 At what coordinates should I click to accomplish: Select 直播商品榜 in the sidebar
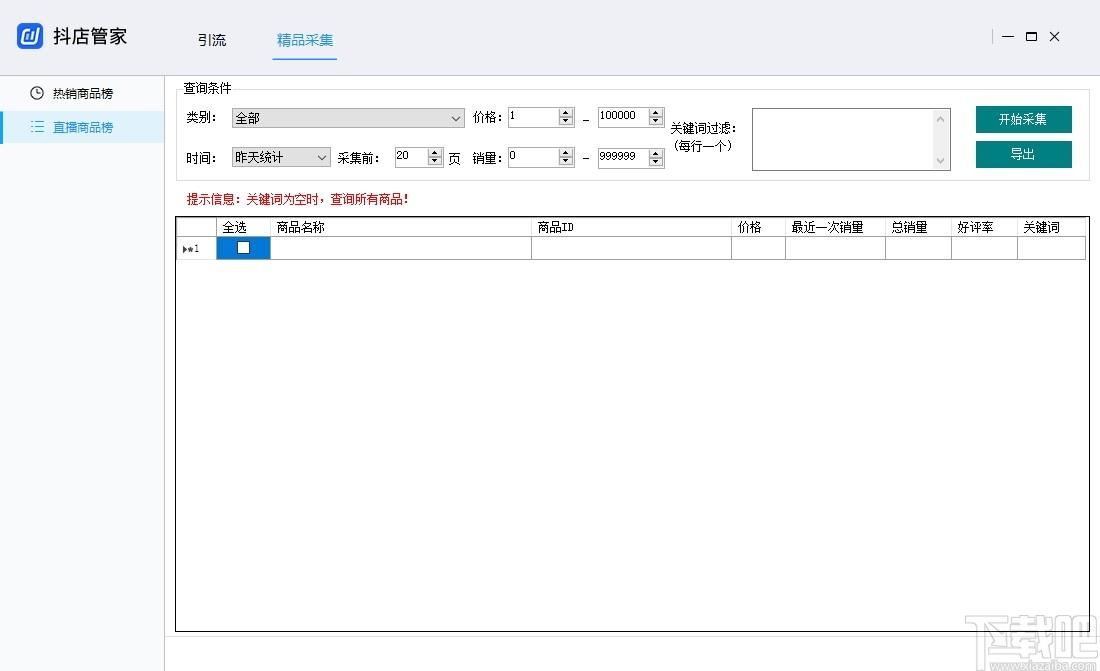coord(83,127)
